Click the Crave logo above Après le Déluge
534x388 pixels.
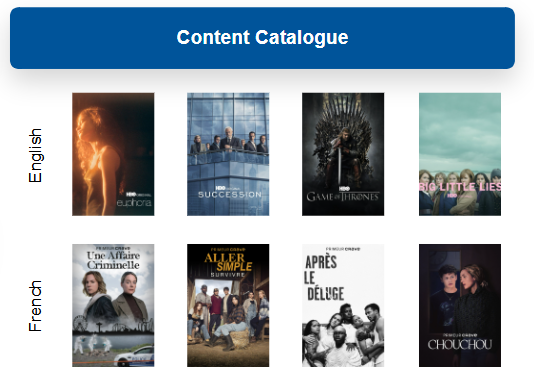(x=343, y=249)
